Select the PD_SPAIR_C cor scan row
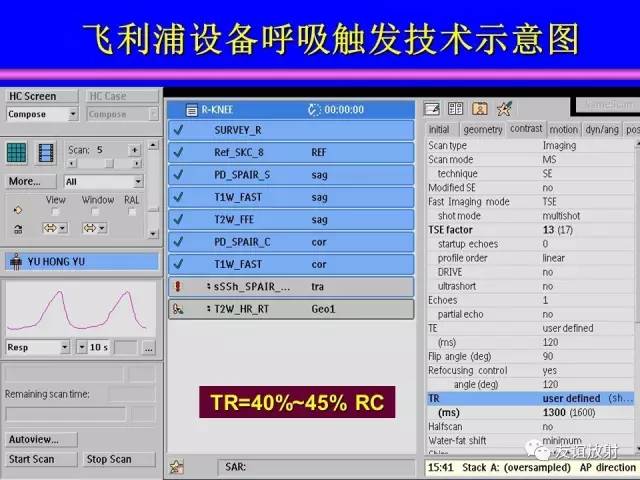 tap(291, 242)
